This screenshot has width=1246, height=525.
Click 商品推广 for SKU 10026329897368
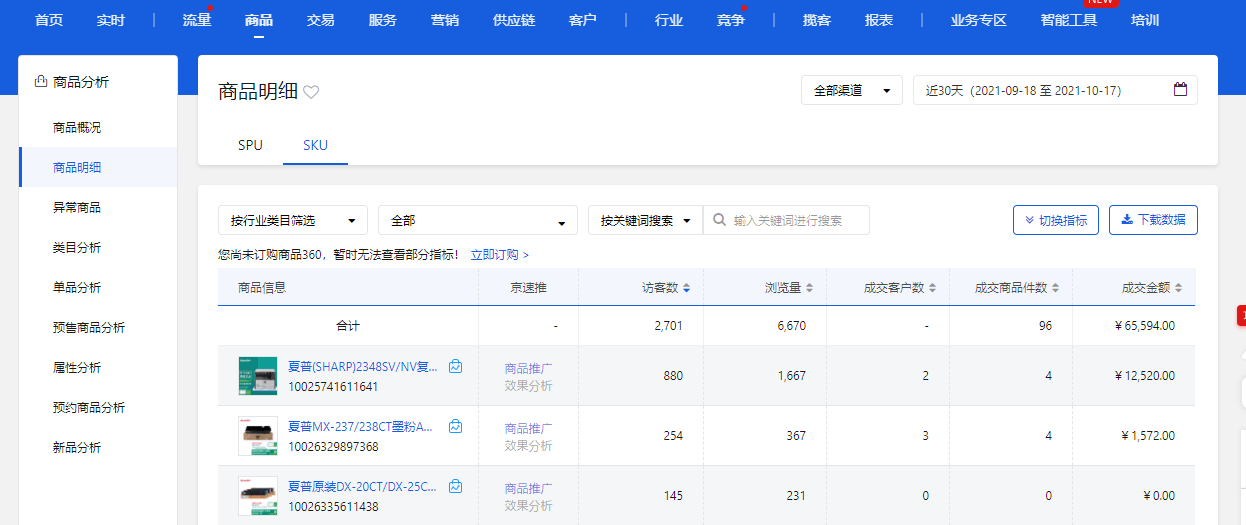coord(529,428)
